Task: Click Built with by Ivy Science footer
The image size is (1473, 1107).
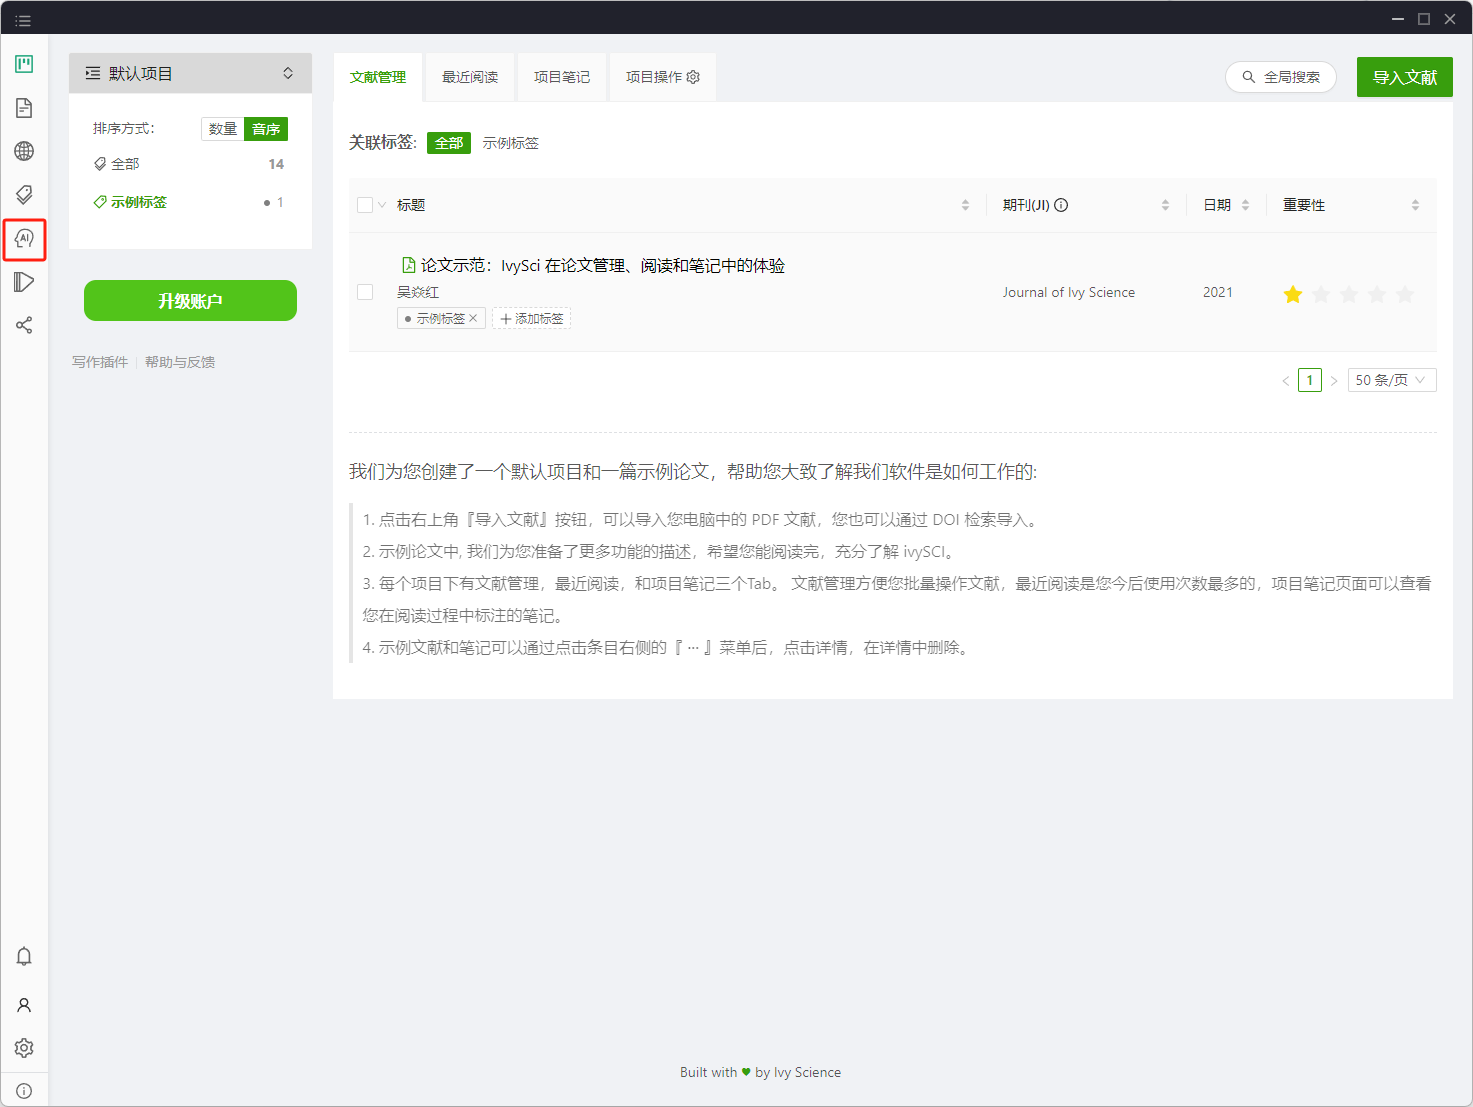Action: pos(761,1072)
